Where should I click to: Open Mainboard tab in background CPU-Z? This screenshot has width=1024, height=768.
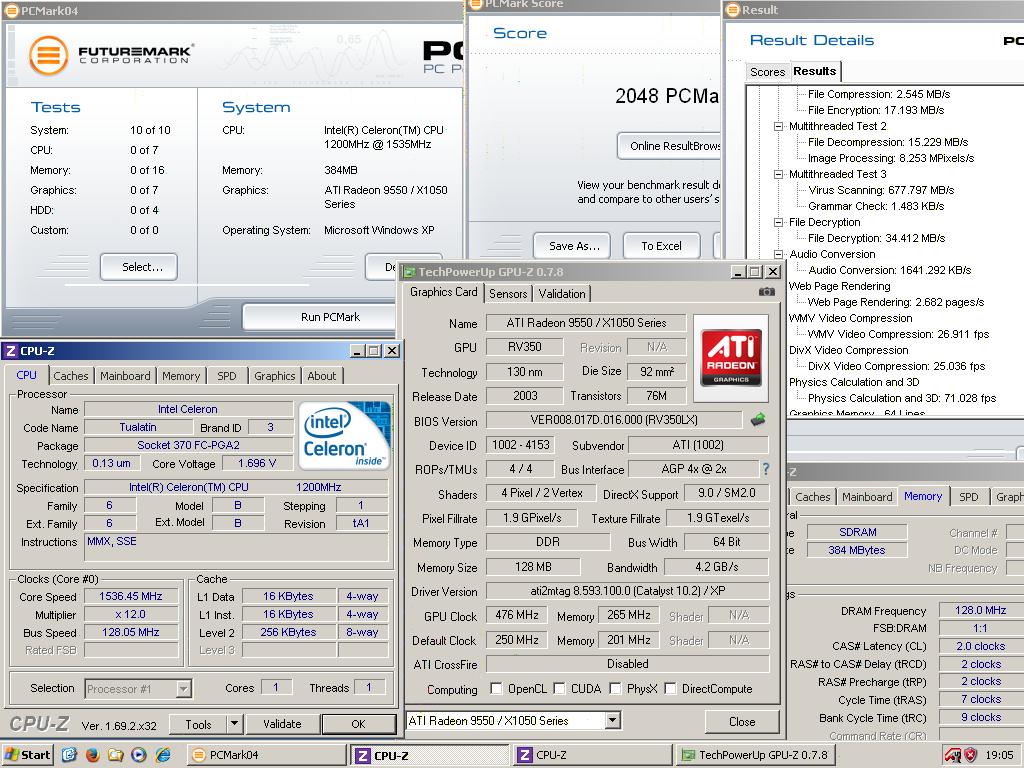coord(867,496)
